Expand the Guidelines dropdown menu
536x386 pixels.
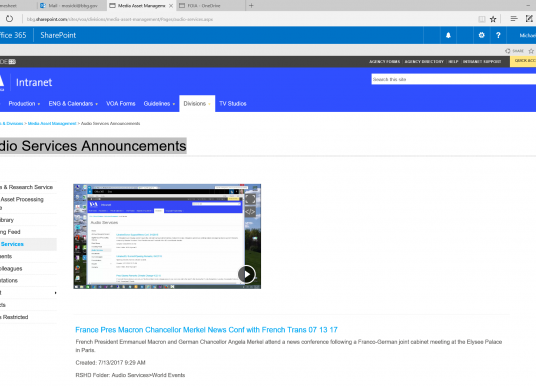click(159, 104)
